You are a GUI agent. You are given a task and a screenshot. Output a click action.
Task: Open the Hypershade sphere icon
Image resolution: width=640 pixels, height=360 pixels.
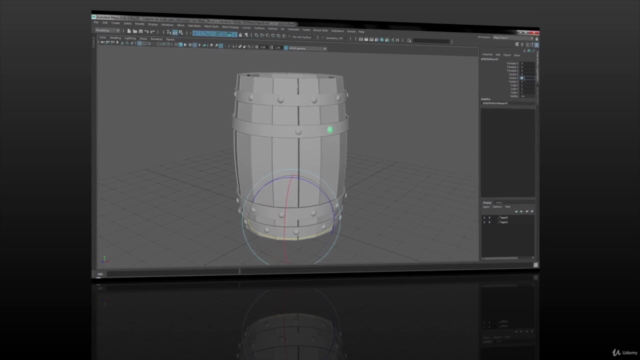click(x=382, y=40)
